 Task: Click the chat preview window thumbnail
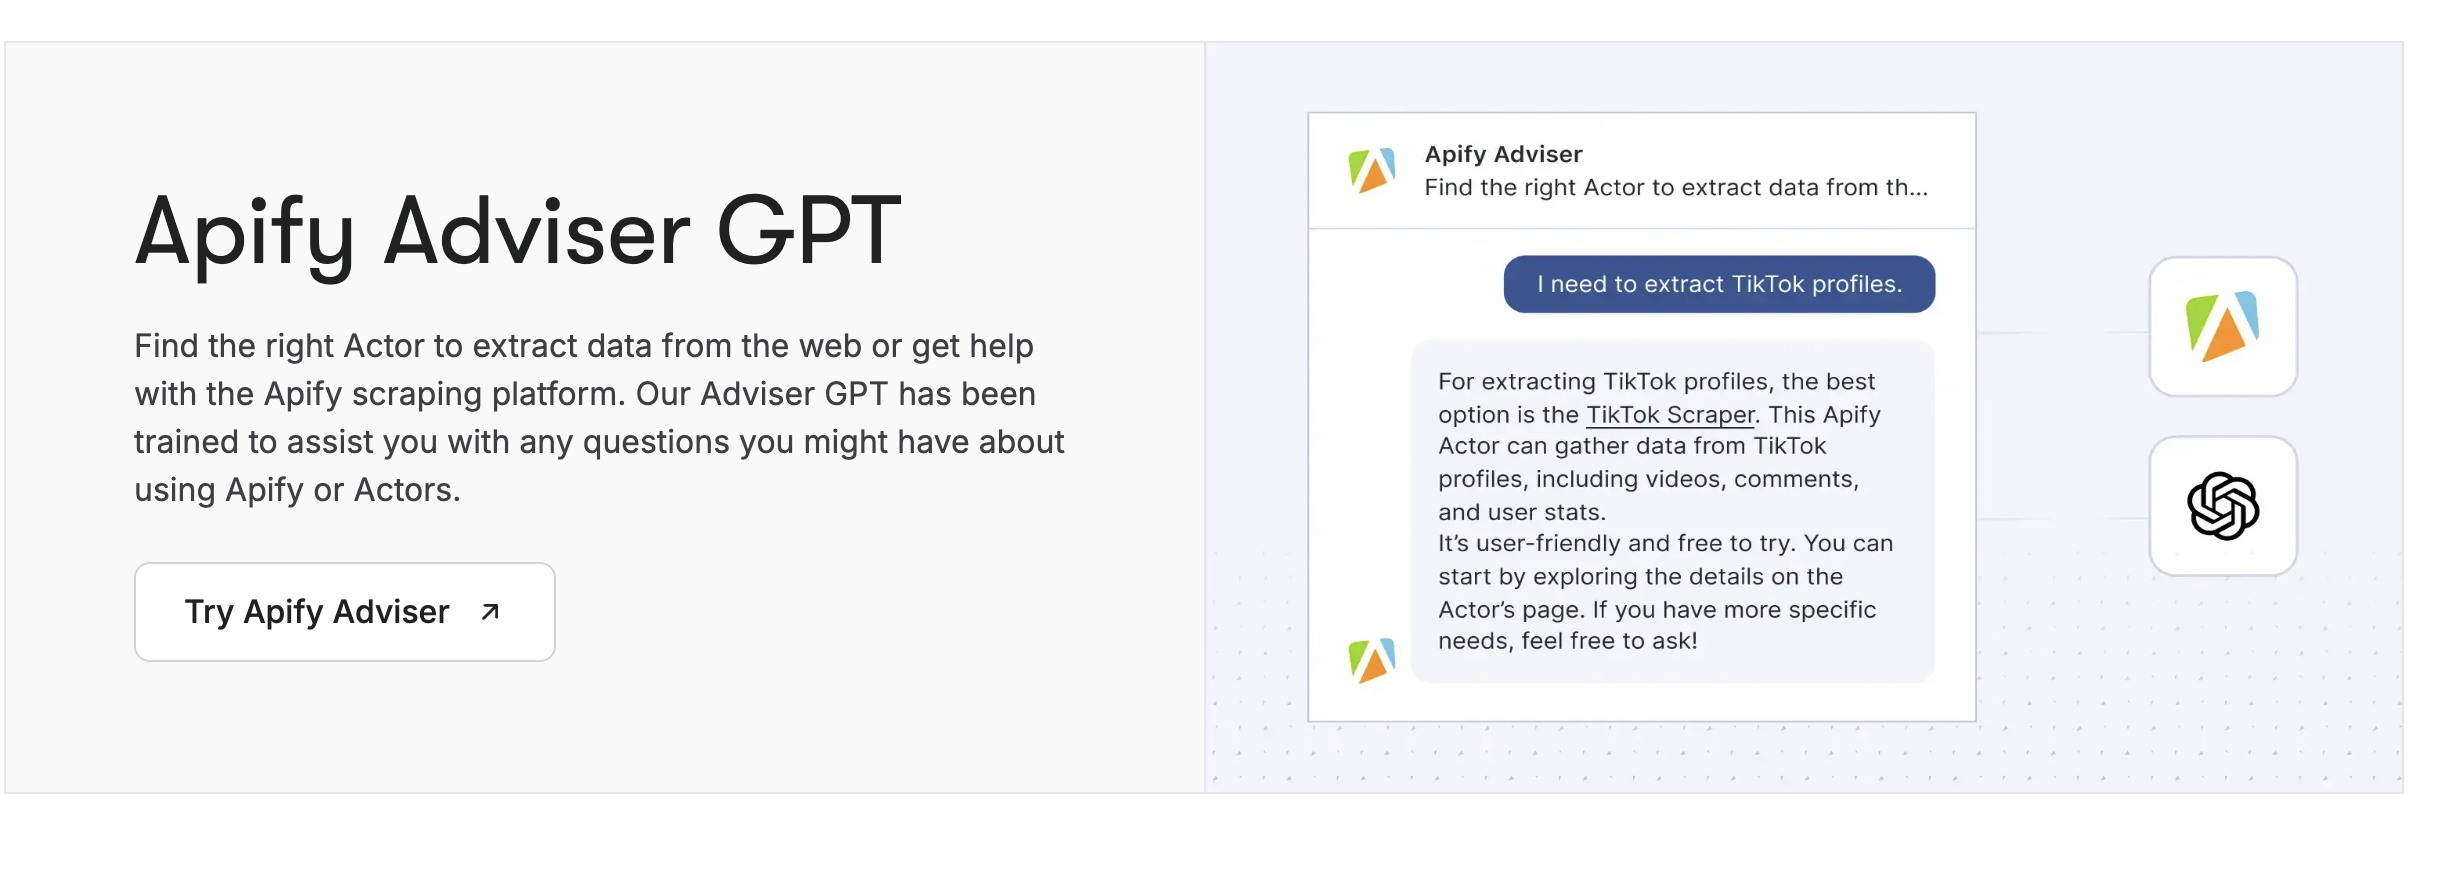(x=1642, y=417)
